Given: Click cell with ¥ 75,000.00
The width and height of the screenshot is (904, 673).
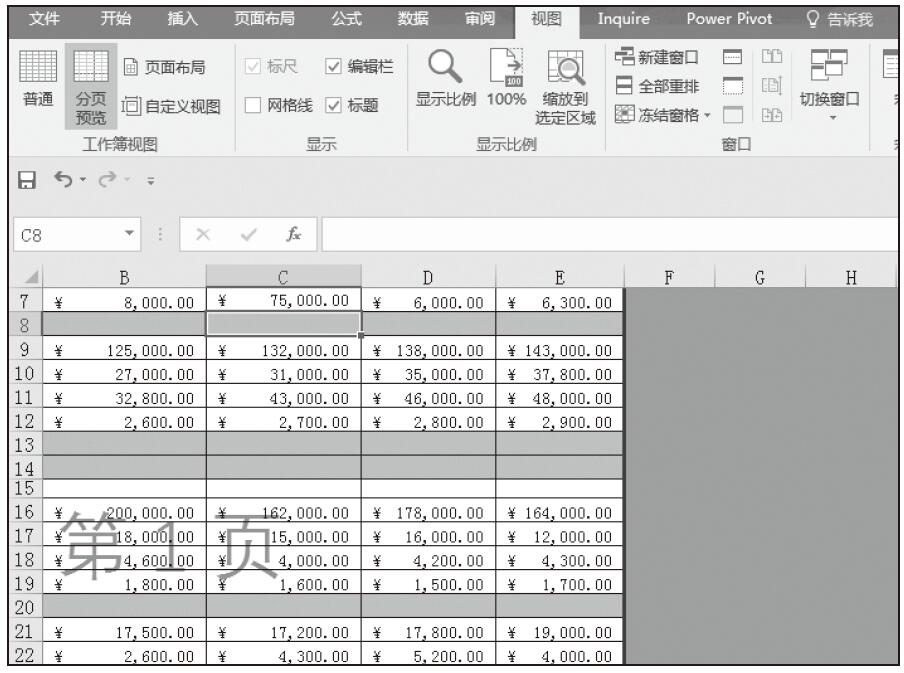Looking at the screenshot, I should (x=284, y=300).
